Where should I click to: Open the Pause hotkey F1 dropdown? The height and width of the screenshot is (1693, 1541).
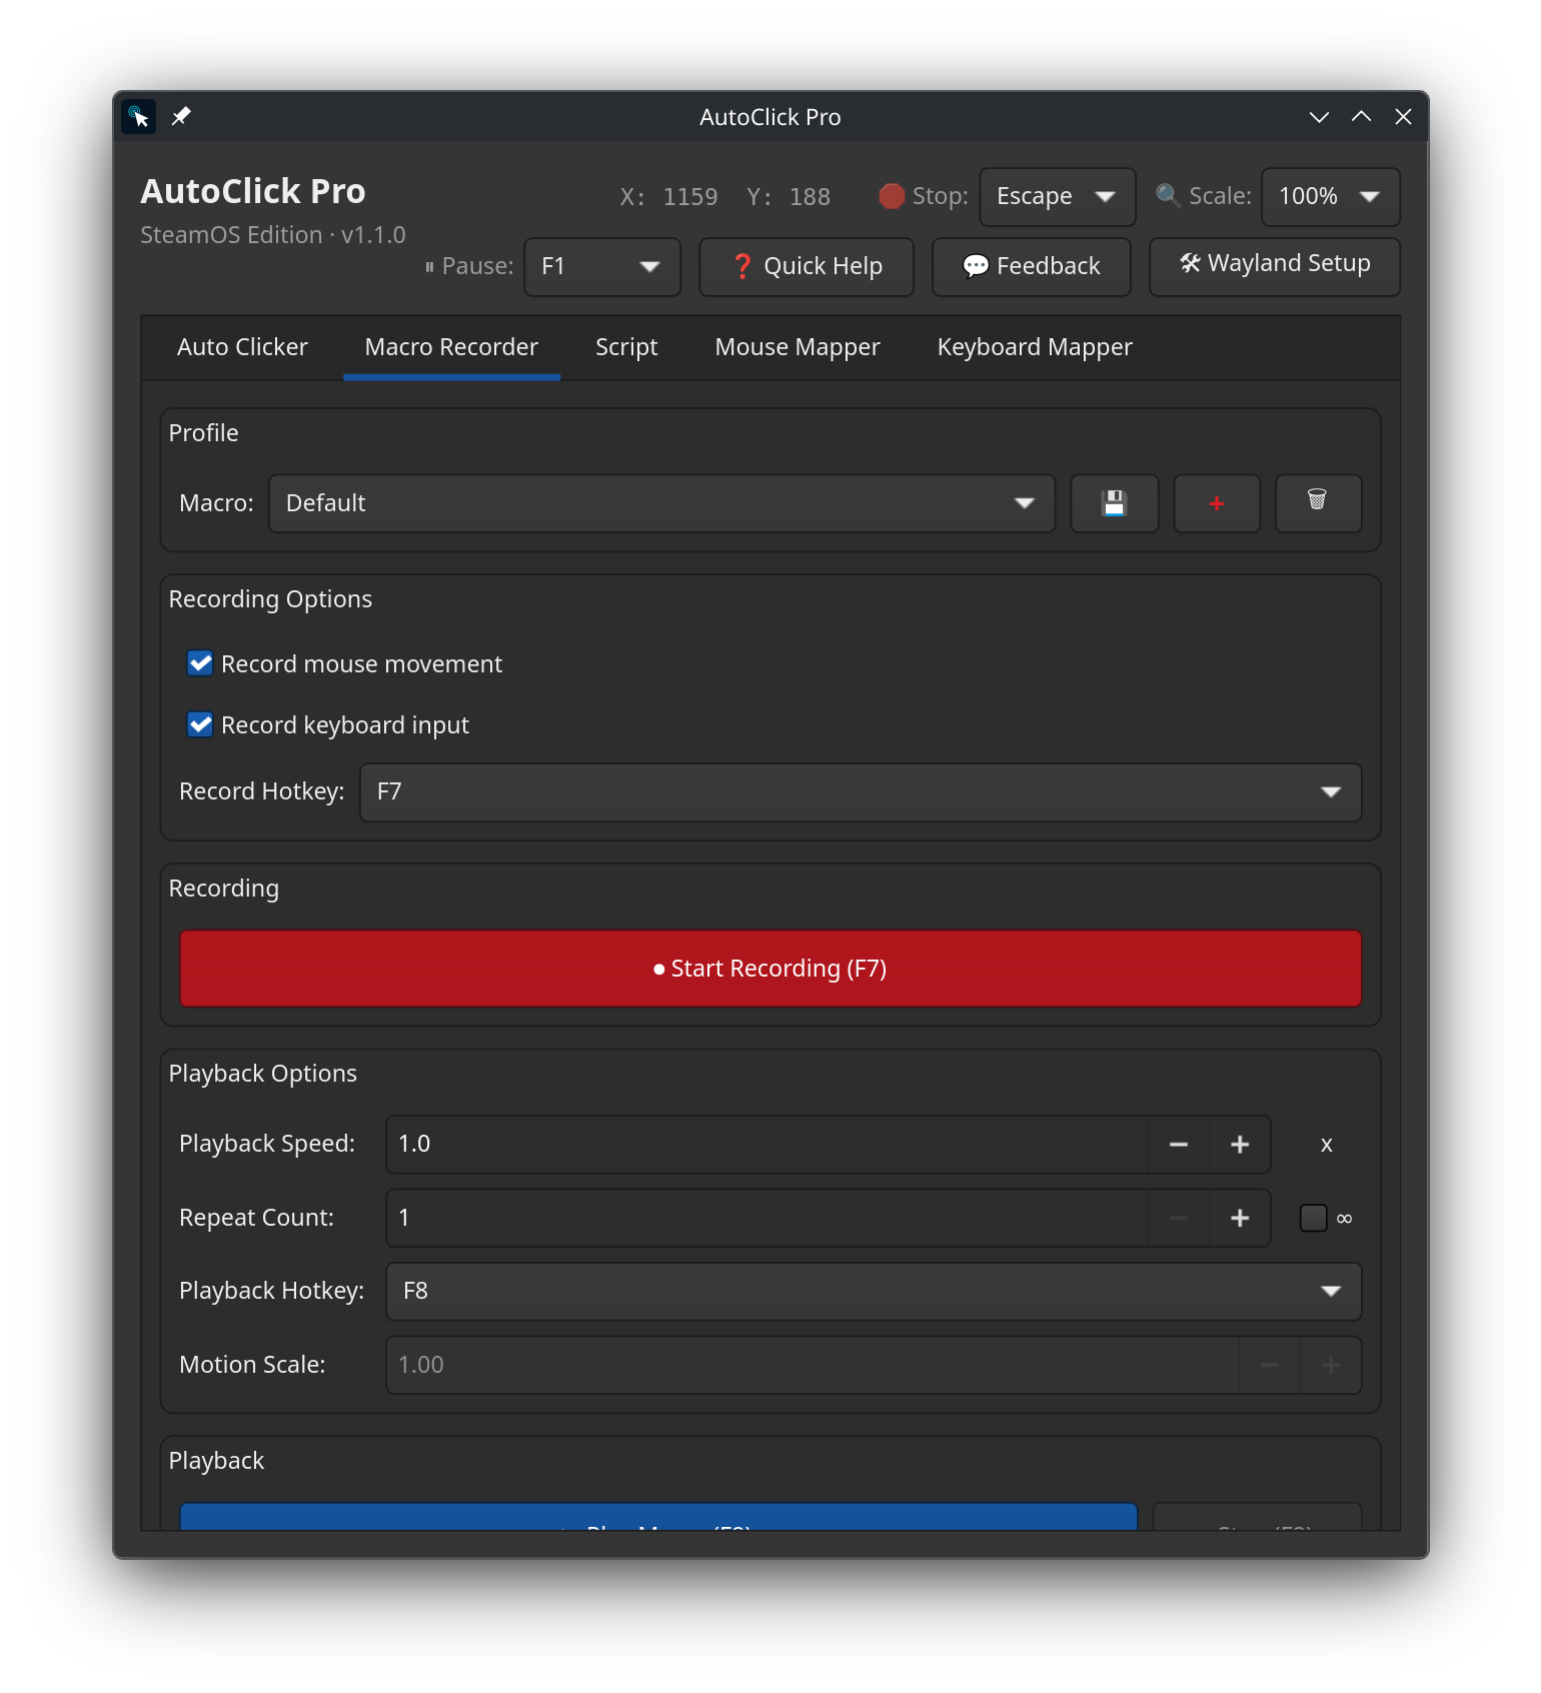(602, 267)
